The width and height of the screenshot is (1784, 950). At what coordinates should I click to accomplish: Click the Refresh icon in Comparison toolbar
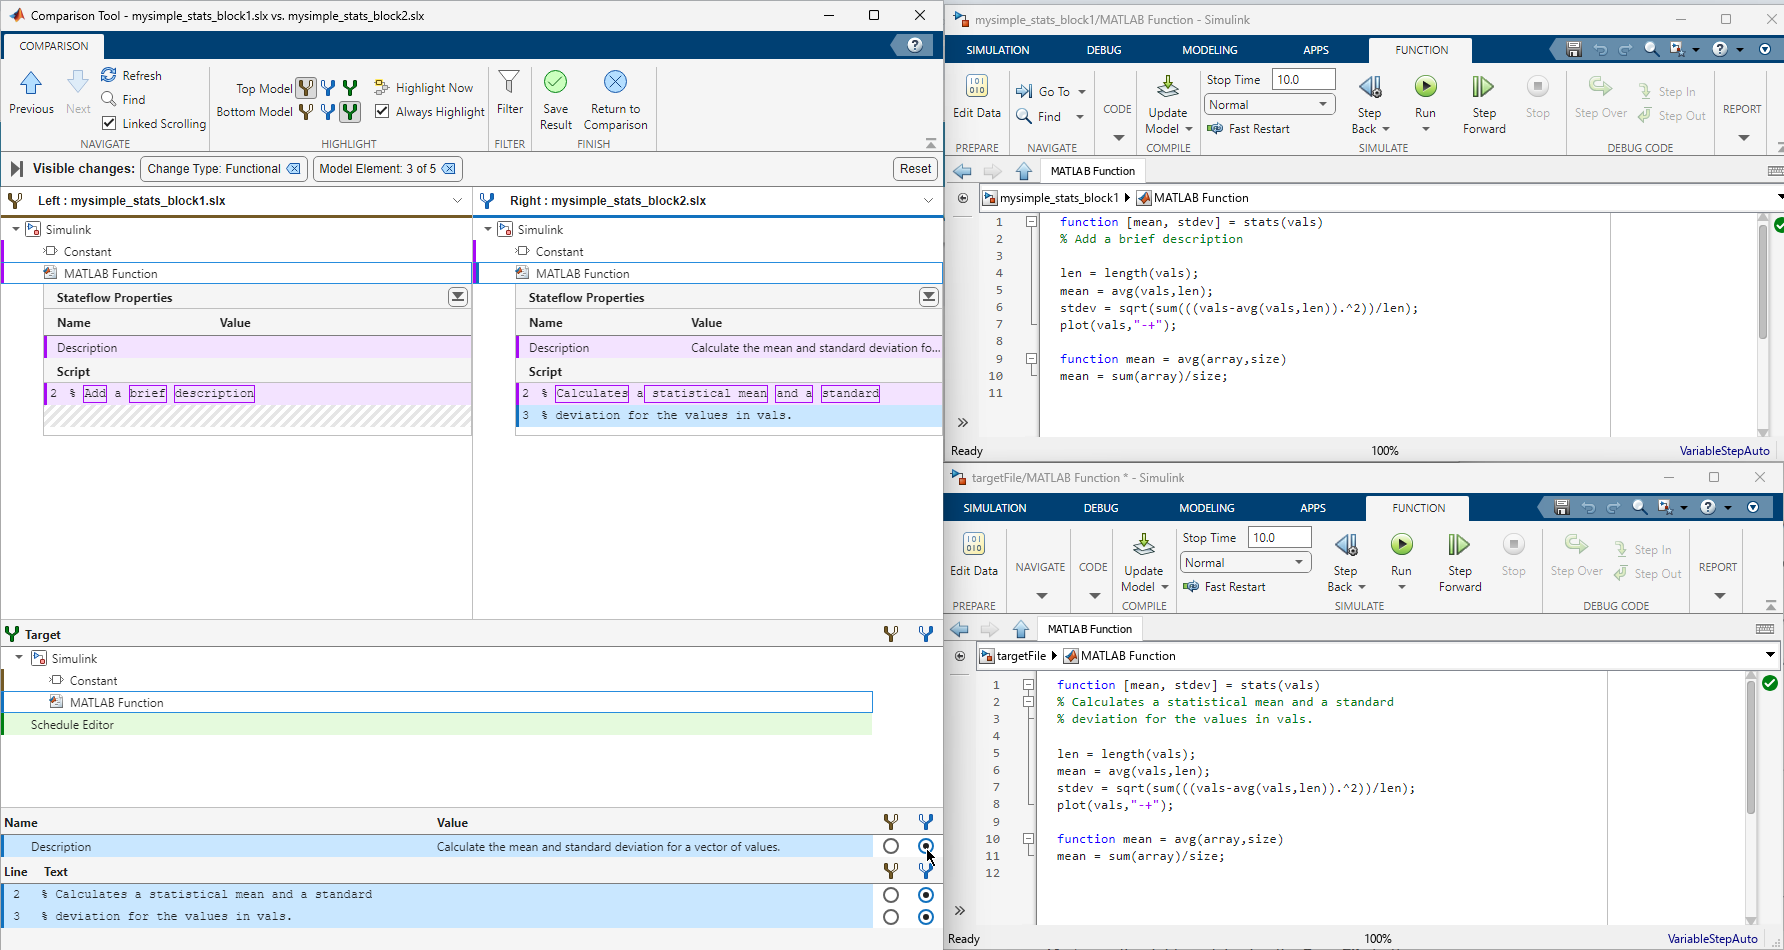109,75
